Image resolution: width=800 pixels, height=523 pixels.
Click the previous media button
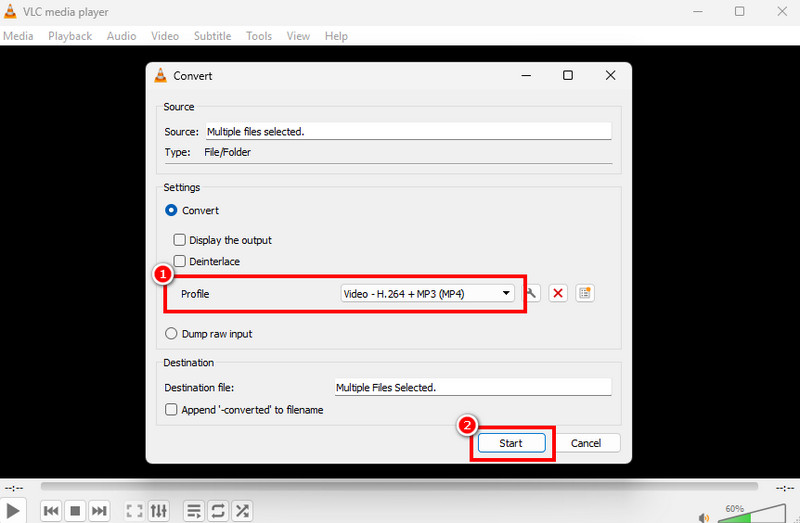(x=50, y=511)
